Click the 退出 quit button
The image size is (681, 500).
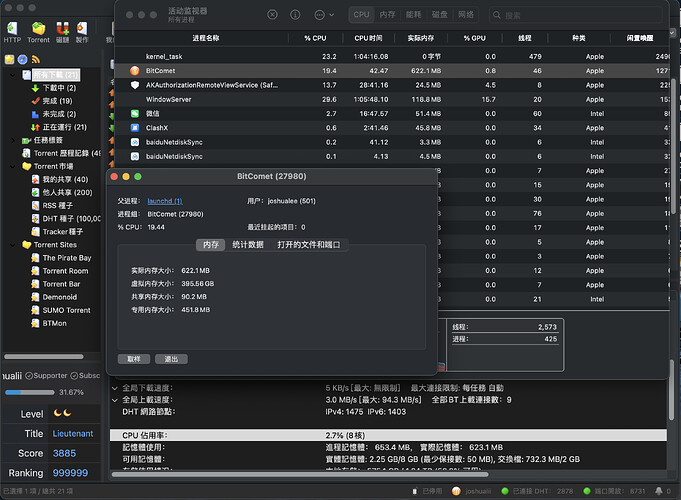pos(171,359)
